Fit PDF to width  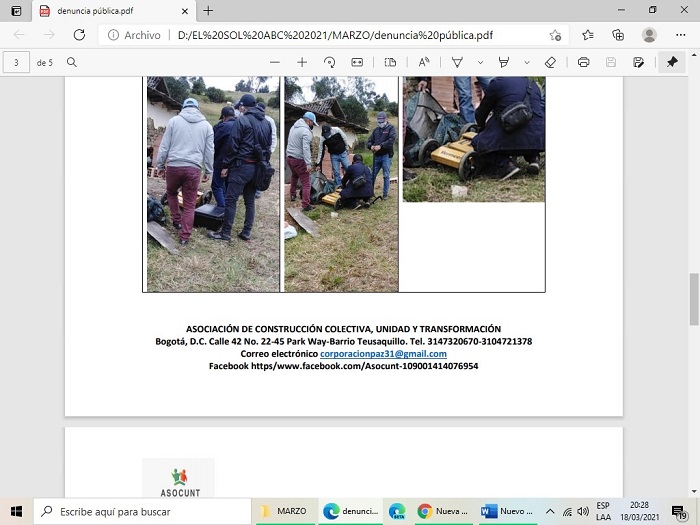[x=357, y=62]
